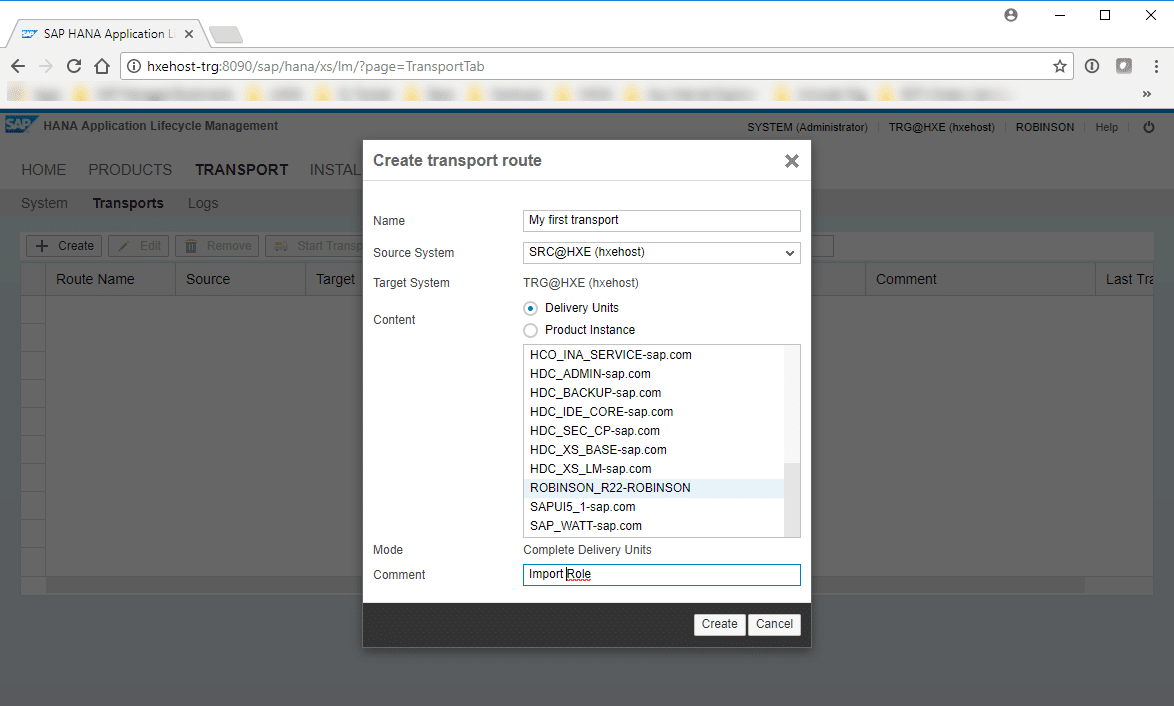Select the Delivery Units radio button

[531, 308]
